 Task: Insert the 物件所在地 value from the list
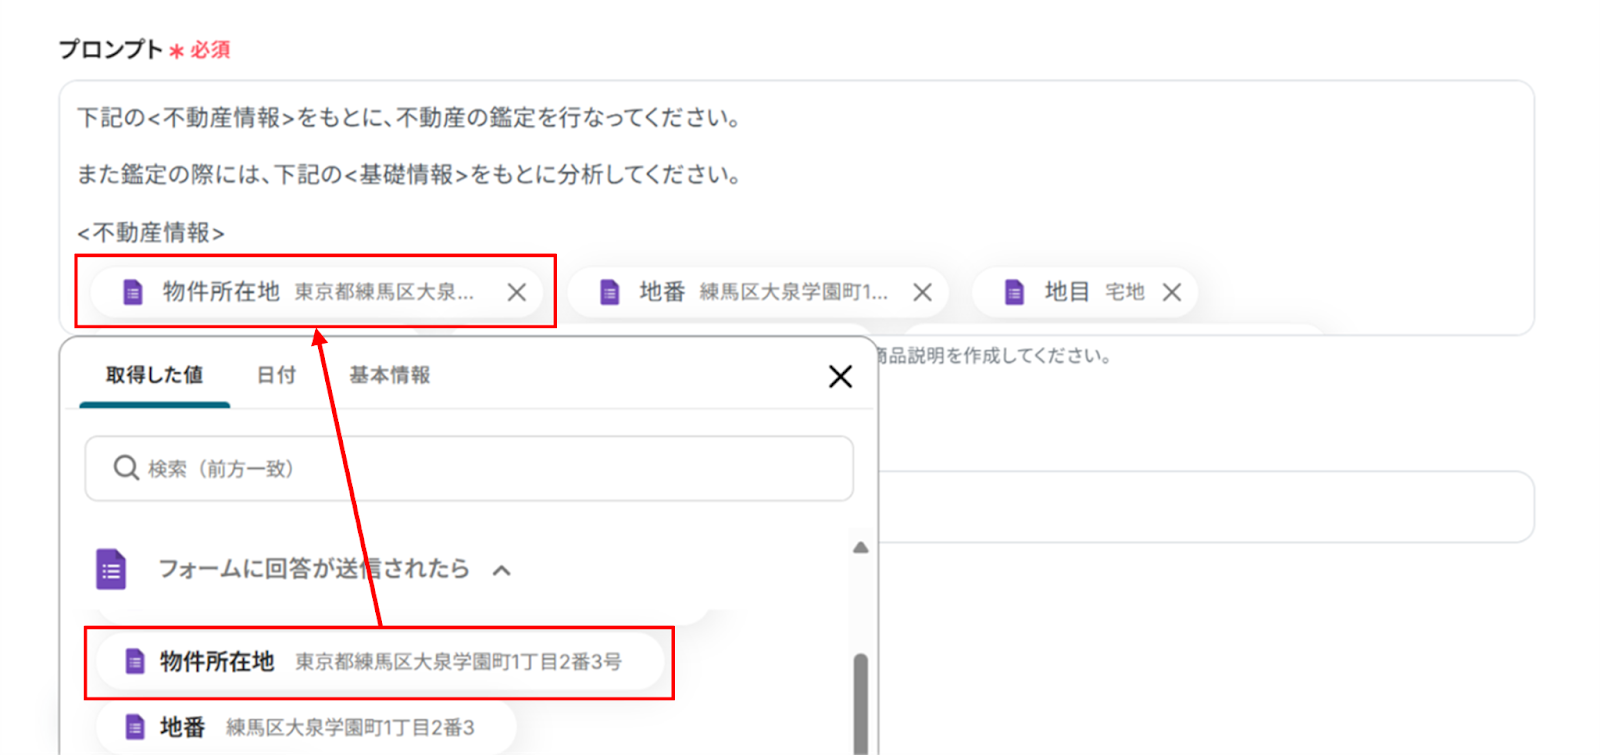point(380,662)
